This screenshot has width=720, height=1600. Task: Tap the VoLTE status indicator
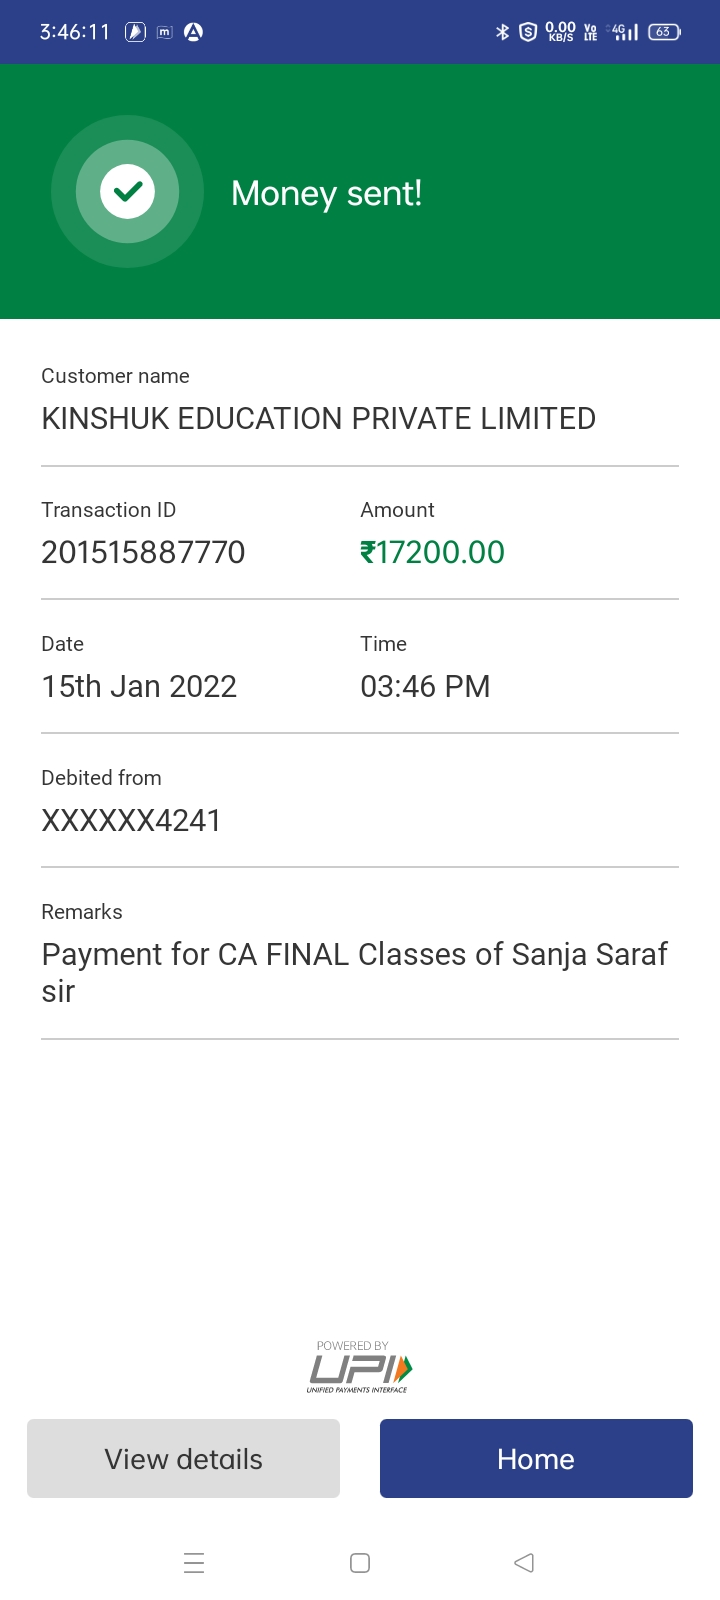(x=590, y=32)
